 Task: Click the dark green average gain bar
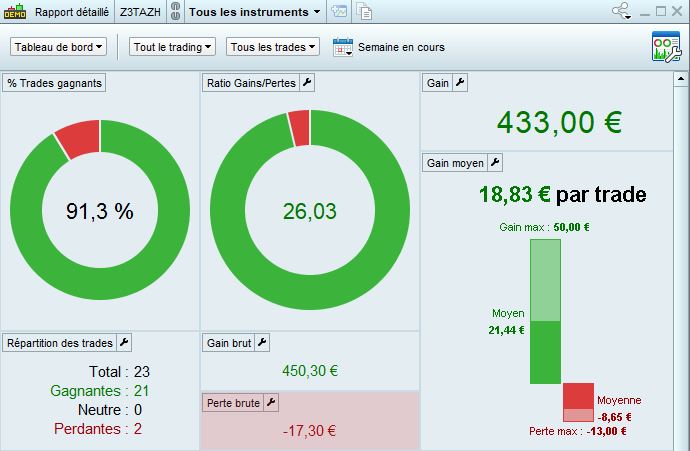pyautogui.click(x=545, y=352)
